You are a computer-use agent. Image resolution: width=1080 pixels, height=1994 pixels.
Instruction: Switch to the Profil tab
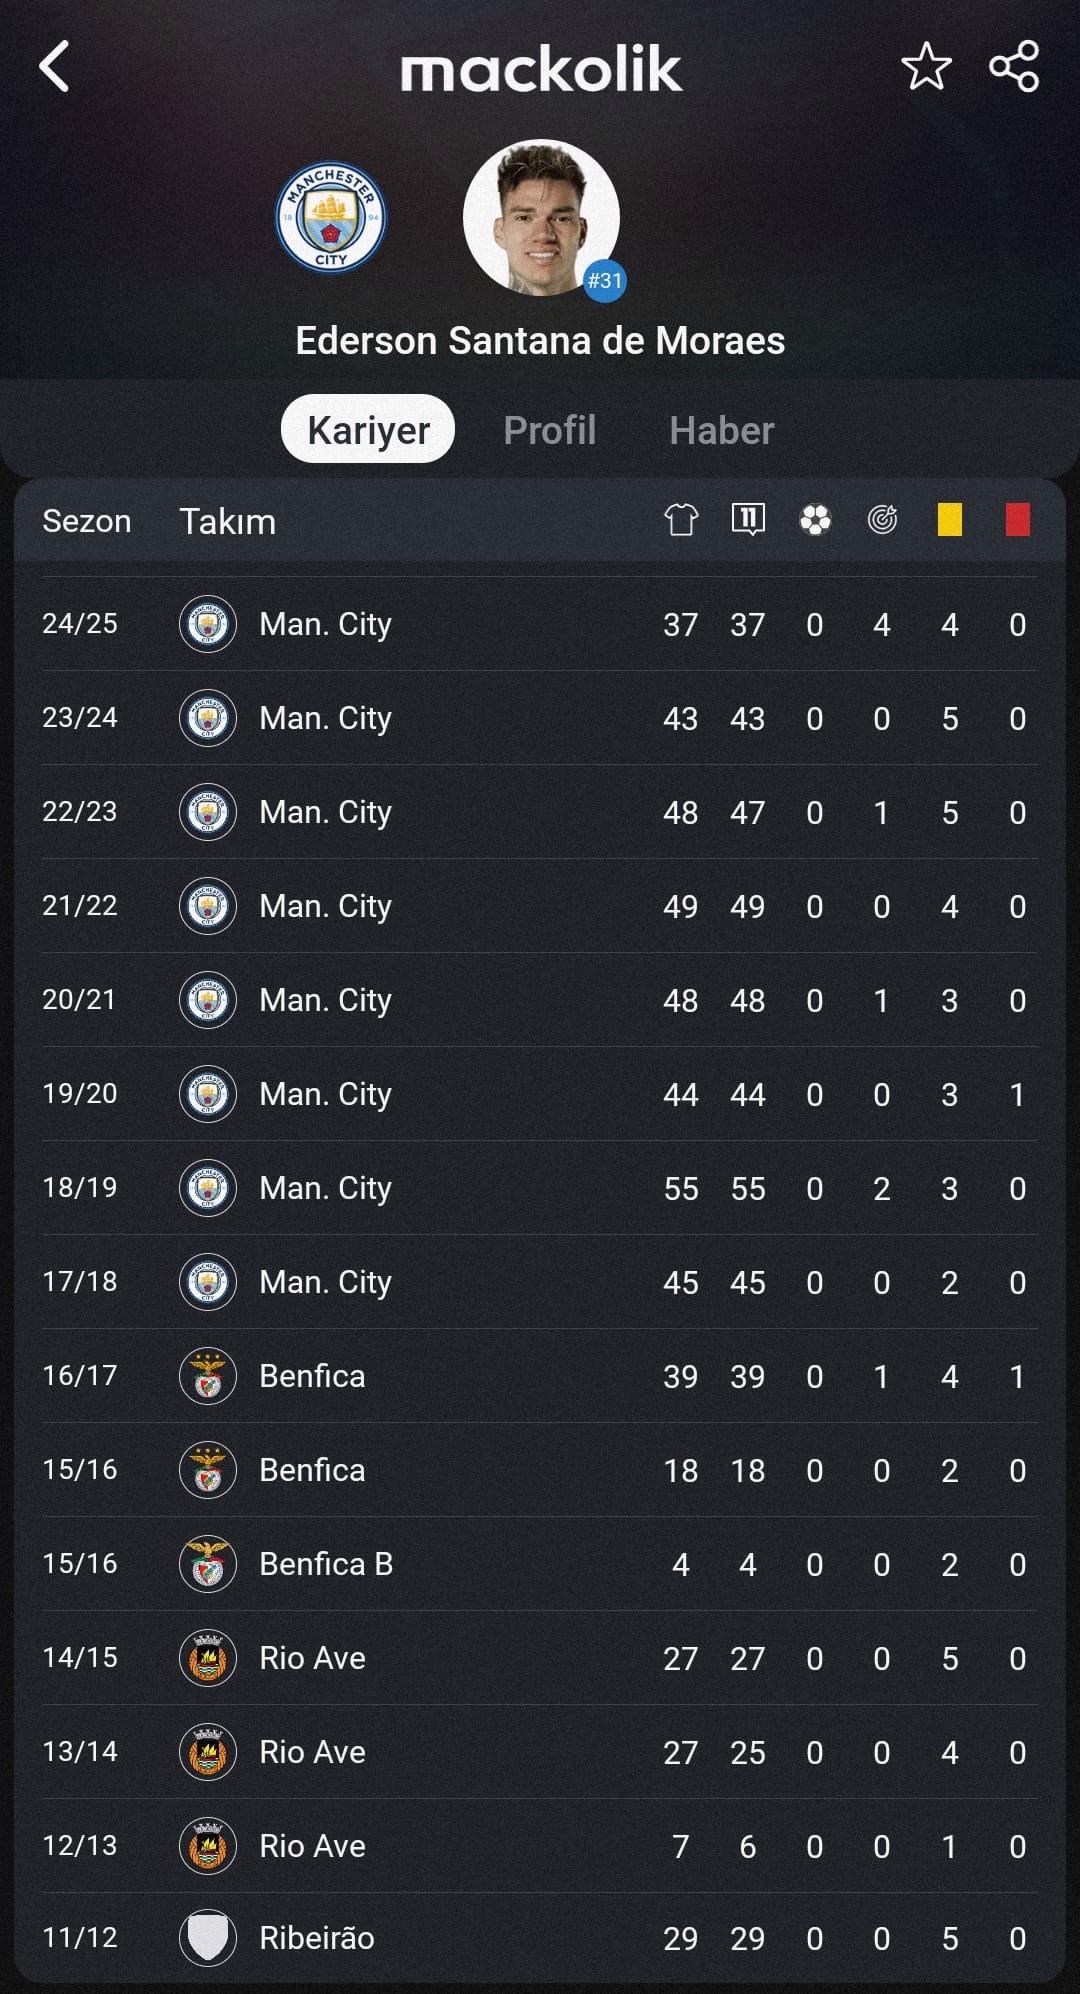(x=550, y=430)
